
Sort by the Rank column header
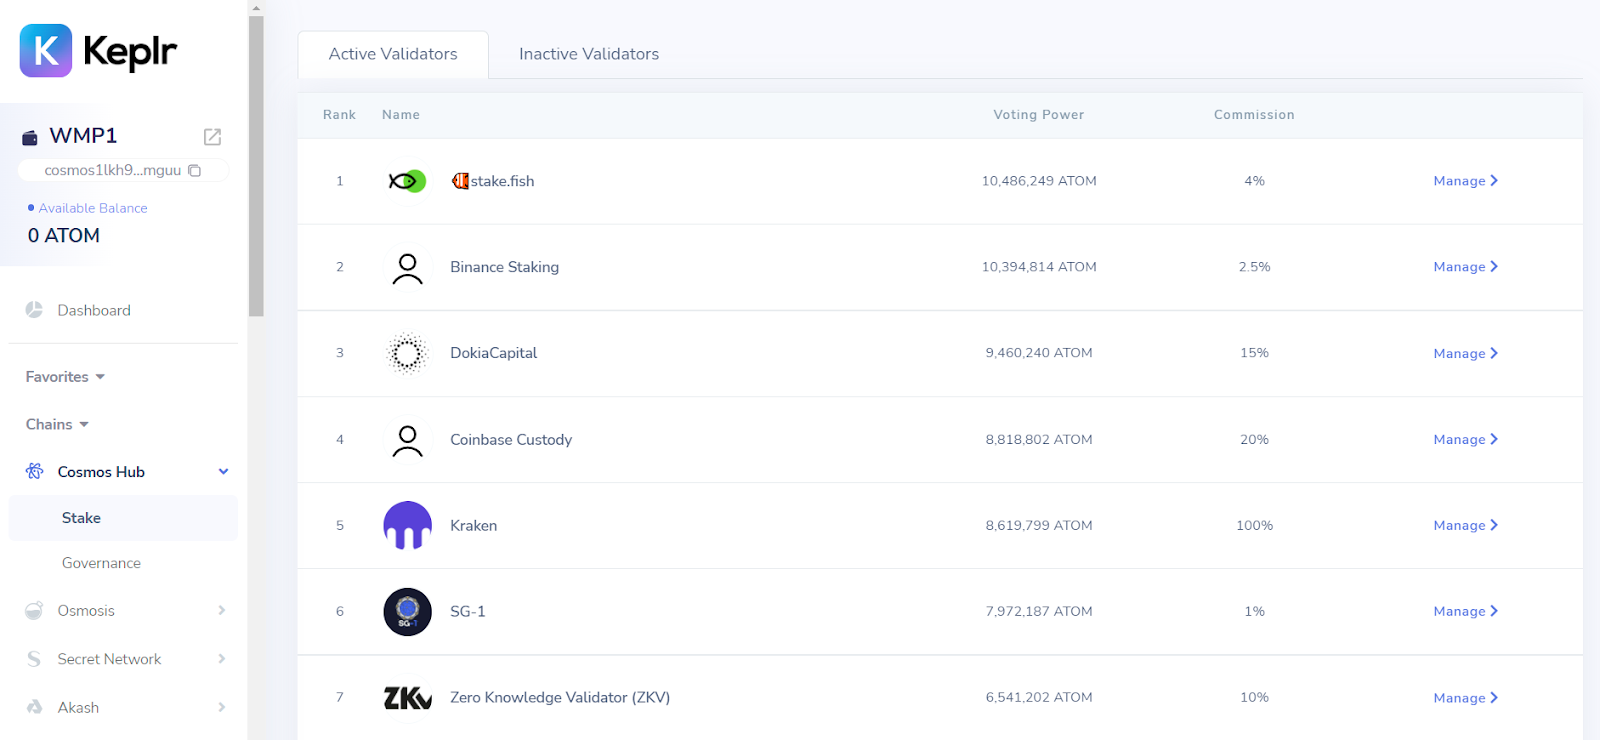coord(339,115)
